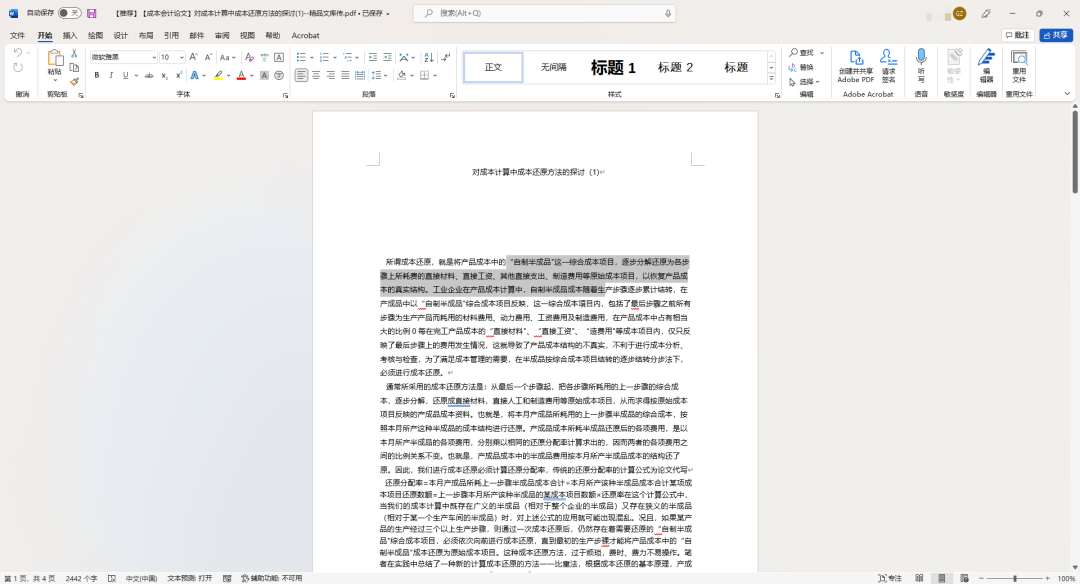
Task: Click the Comments button
Action: click(x=1017, y=35)
